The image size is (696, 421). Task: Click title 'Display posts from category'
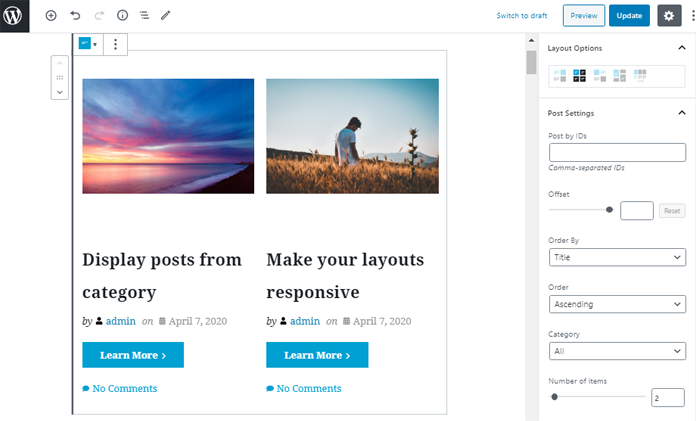pos(162,276)
